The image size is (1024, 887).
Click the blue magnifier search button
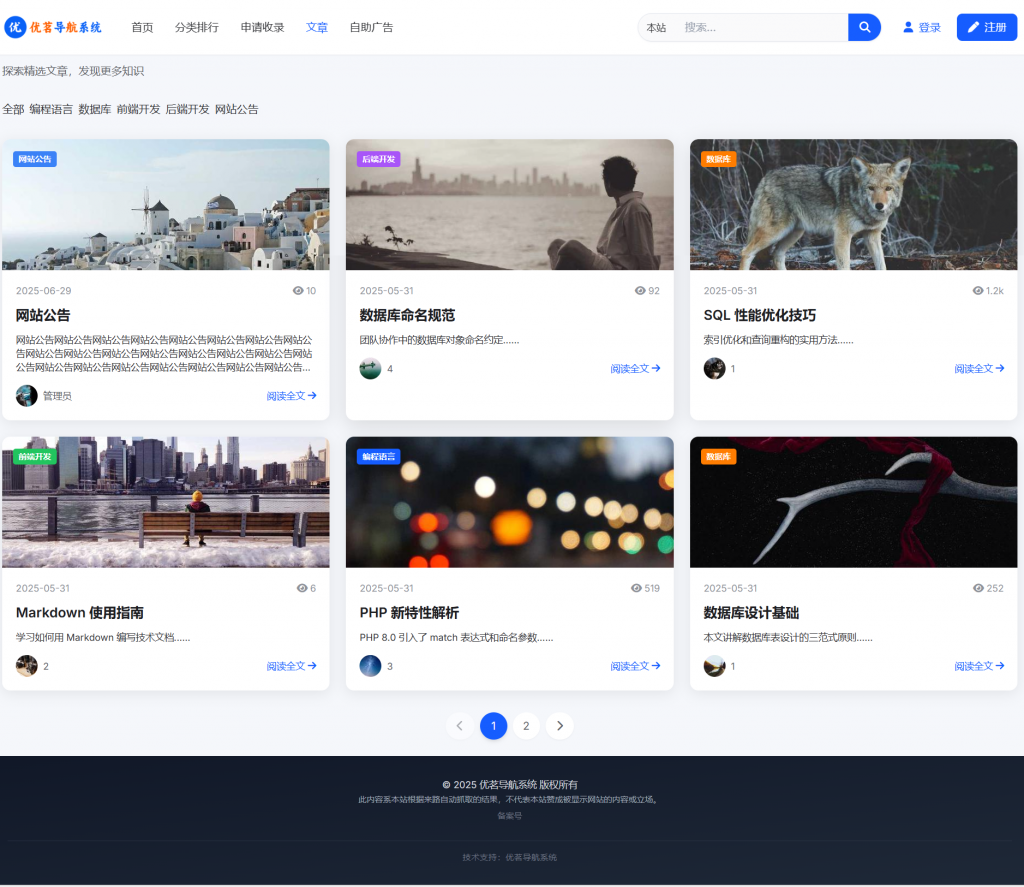(x=864, y=27)
